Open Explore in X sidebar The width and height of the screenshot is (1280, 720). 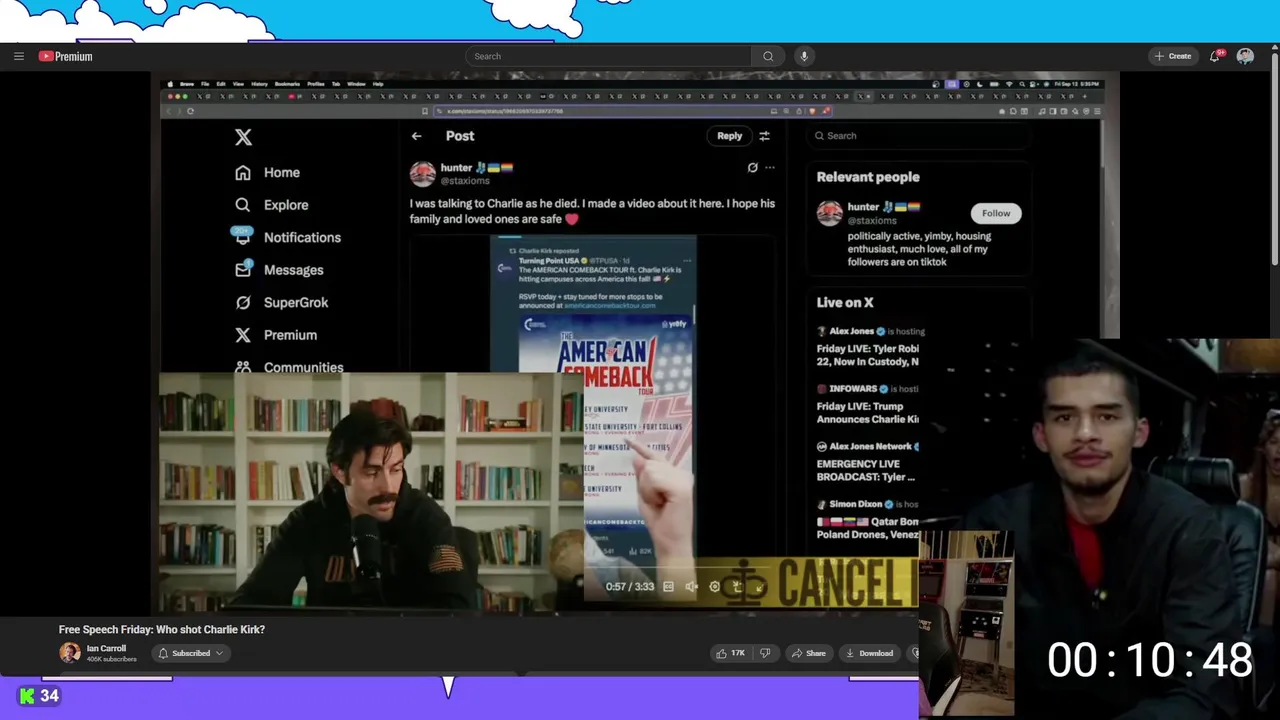coord(286,205)
